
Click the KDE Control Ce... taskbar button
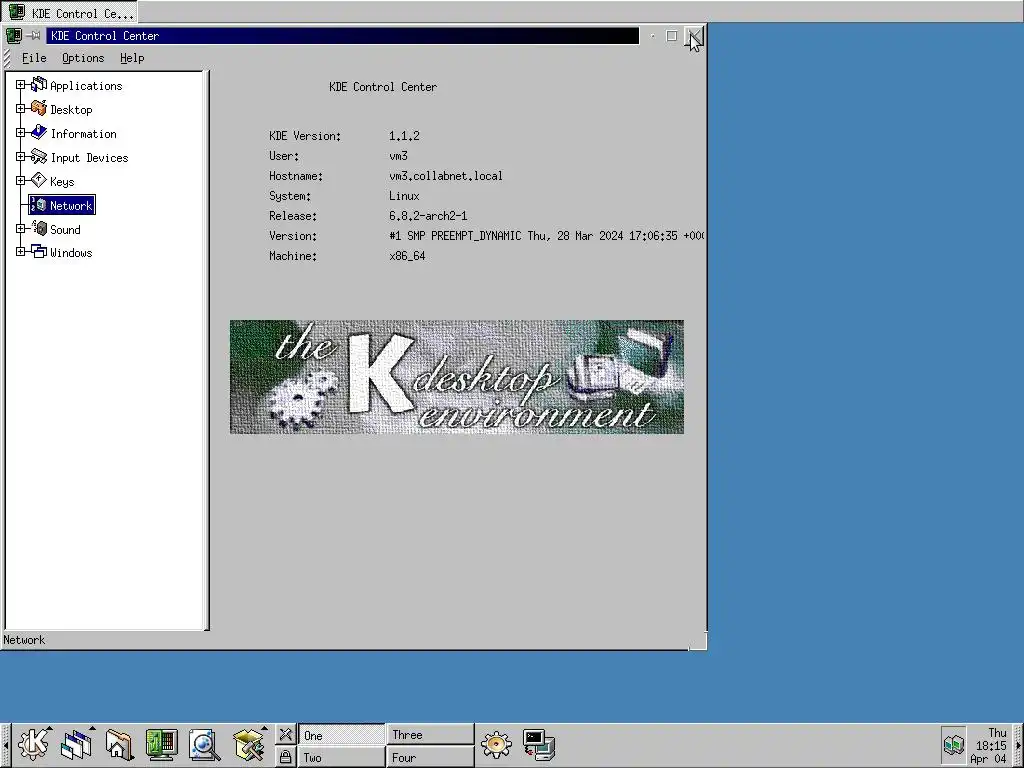tap(70, 12)
